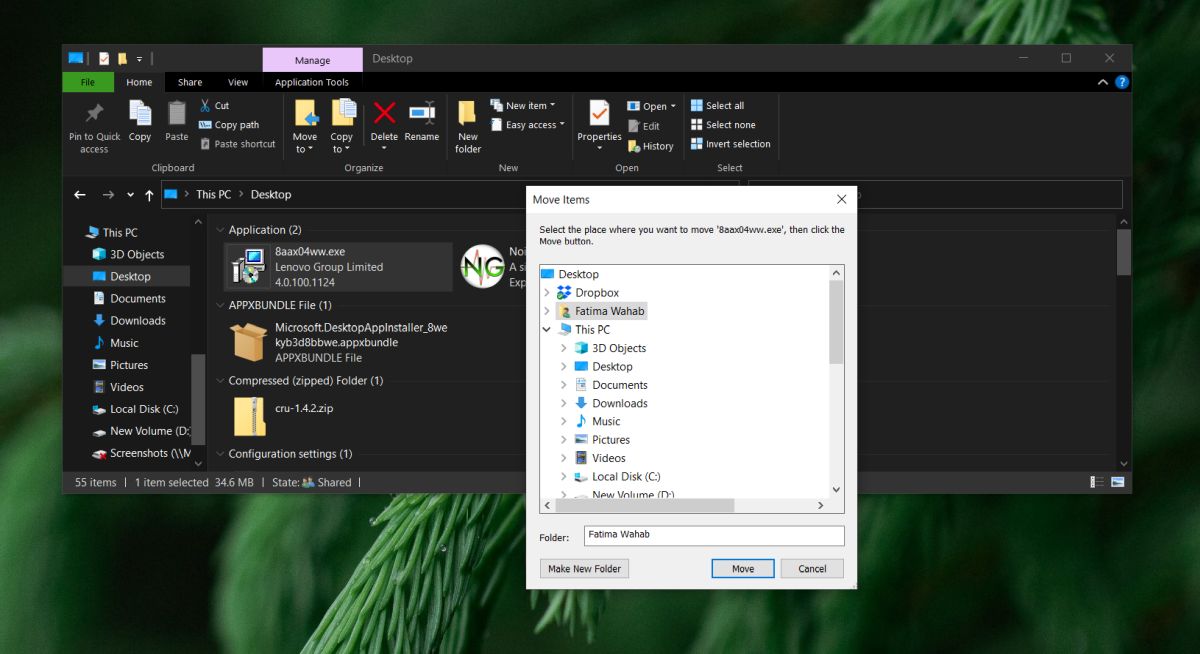Click the red Delete icon
The width and height of the screenshot is (1200, 654).
click(384, 112)
